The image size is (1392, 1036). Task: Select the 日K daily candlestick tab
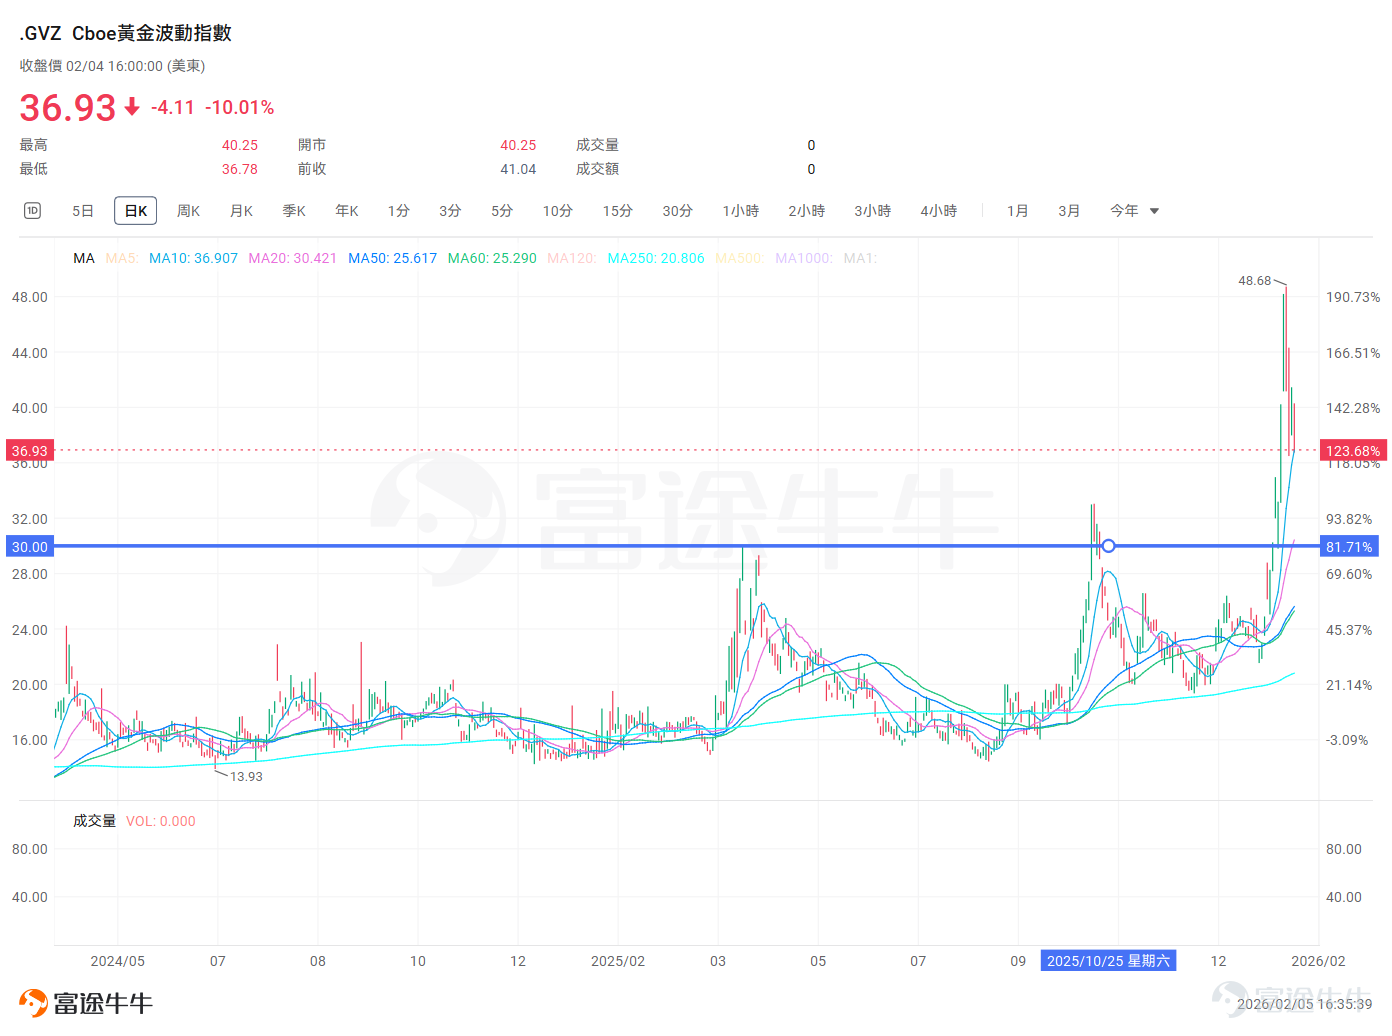(136, 211)
